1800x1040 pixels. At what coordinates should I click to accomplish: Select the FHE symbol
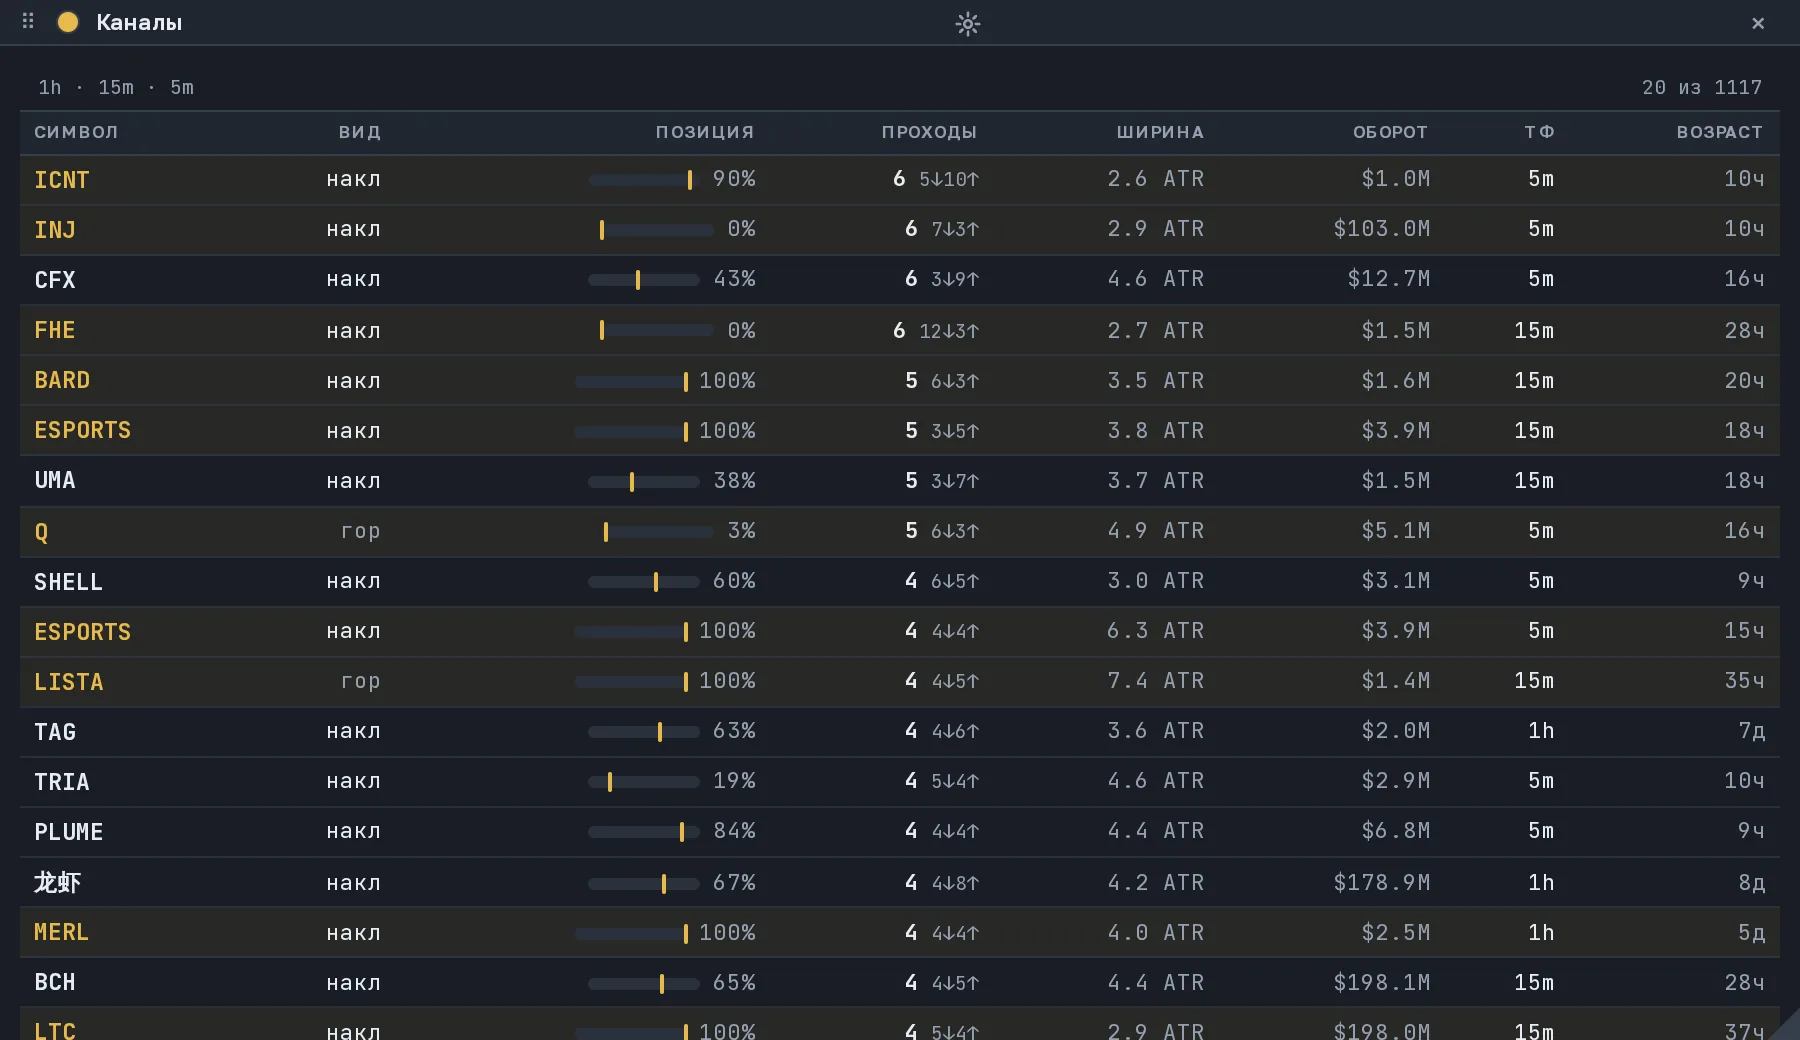(55, 330)
